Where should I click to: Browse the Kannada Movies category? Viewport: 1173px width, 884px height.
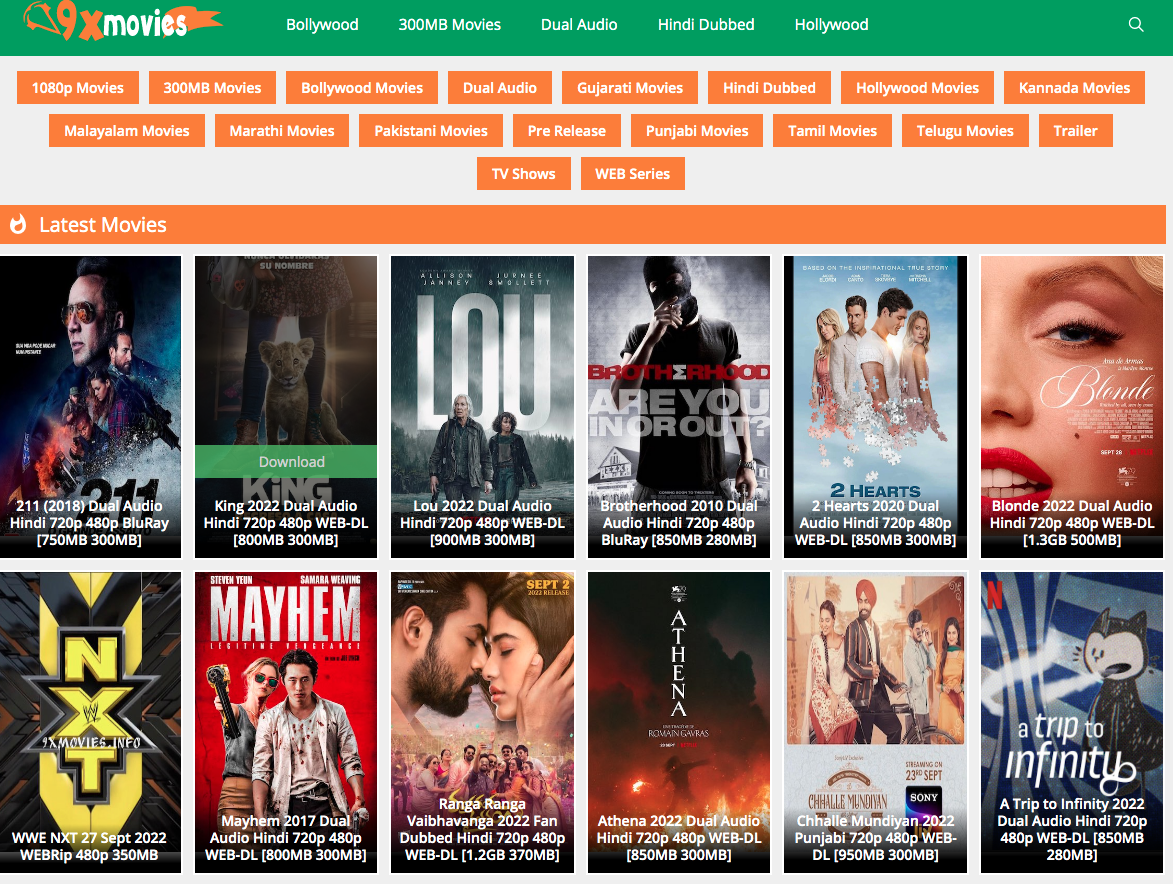1074,88
